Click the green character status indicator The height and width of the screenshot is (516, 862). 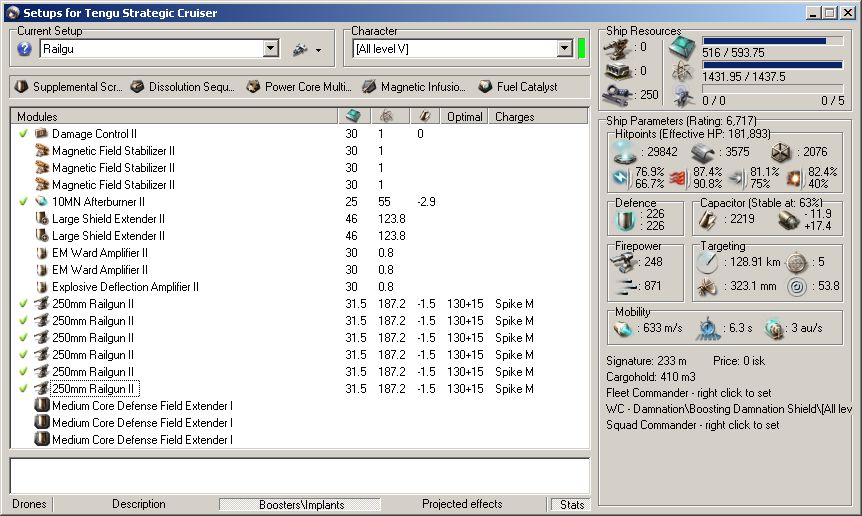(x=582, y=48)
